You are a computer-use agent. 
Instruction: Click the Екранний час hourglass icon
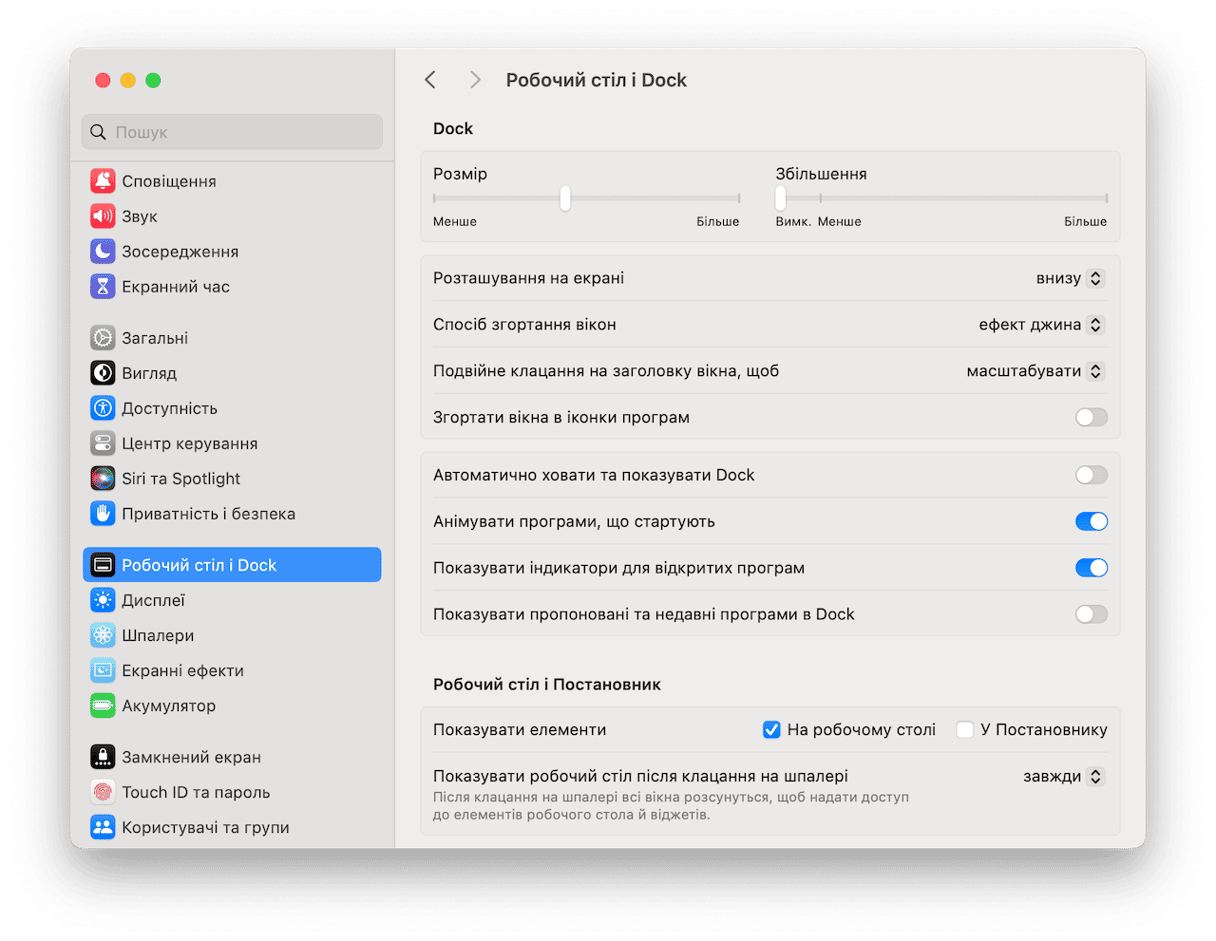(103, 286)
